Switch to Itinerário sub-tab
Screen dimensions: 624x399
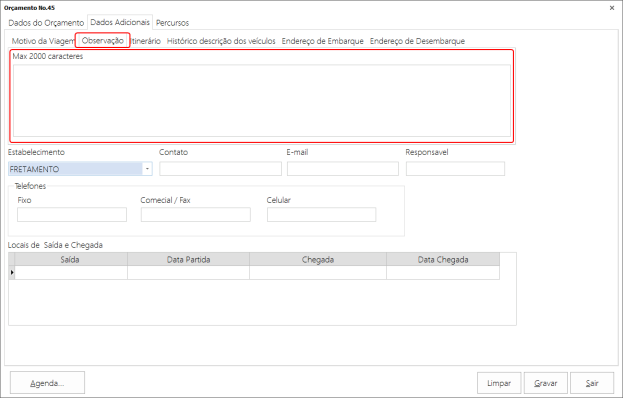coord(146,41)
